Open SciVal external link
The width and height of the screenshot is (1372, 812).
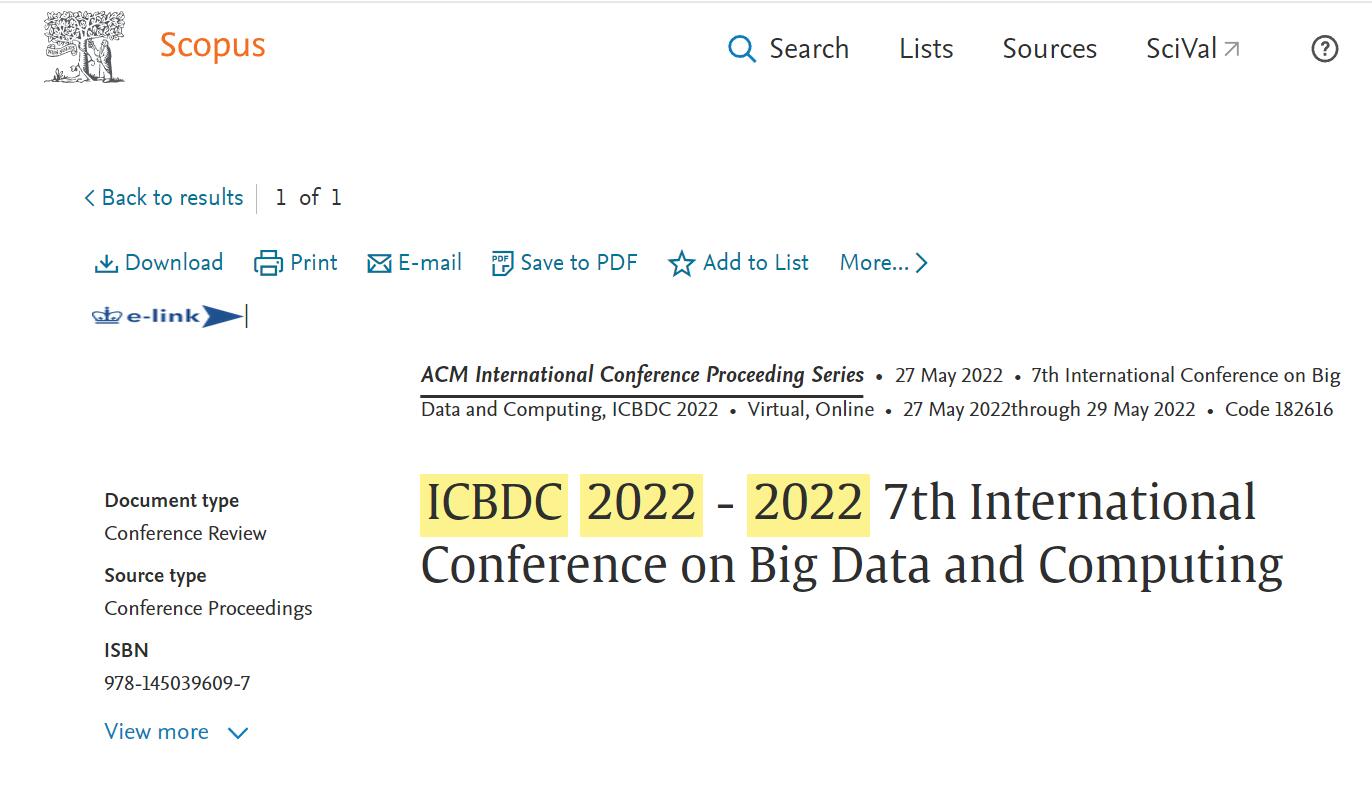(1181, 49)
